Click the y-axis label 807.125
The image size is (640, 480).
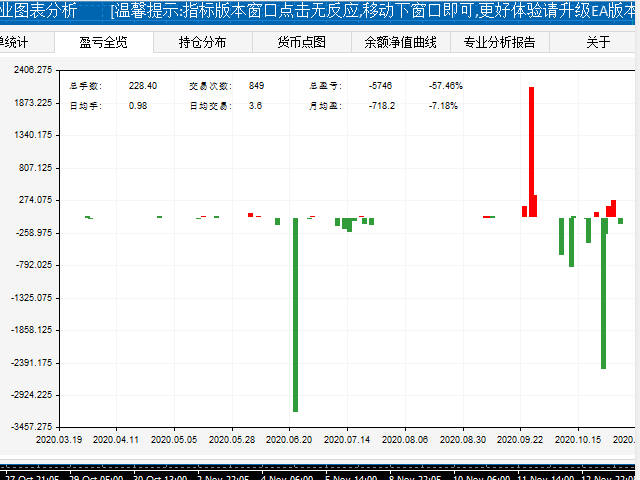coord(36,168)
